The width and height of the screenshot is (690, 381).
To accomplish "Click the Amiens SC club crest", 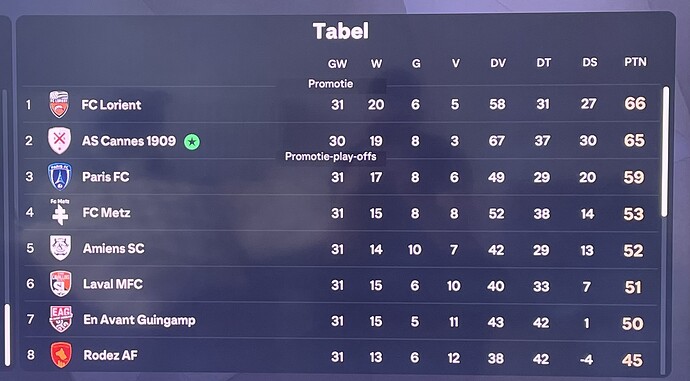I will [x=60, y=248].
